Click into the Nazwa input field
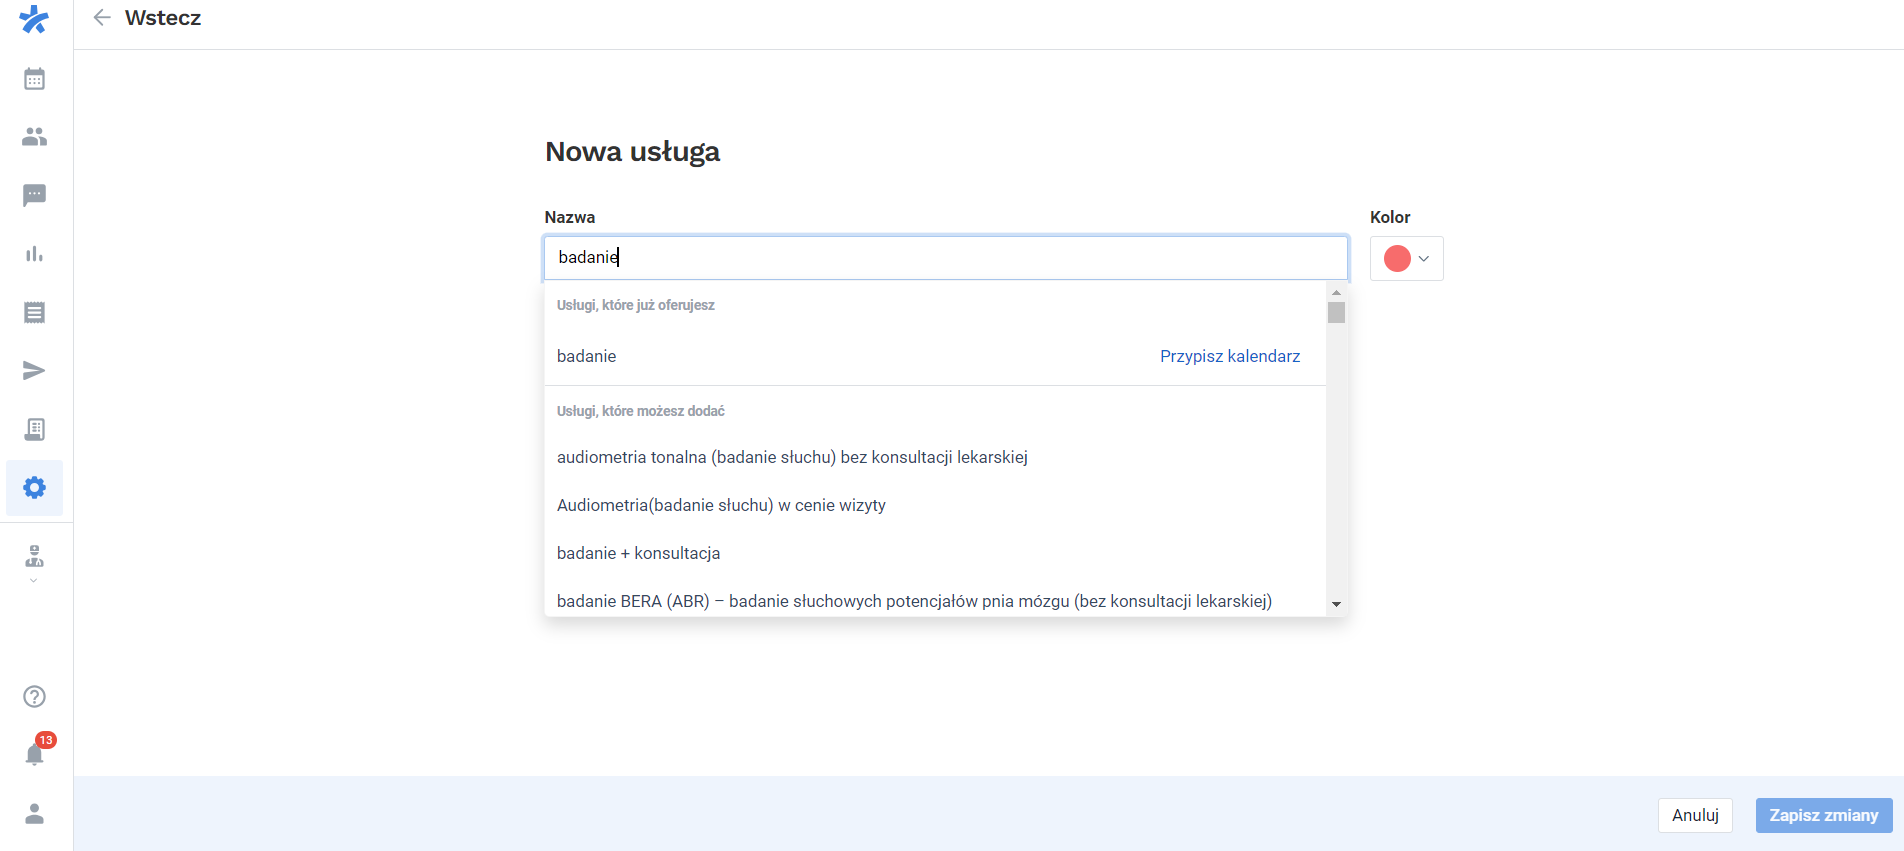The image size is (1904, 851). point(946,258)
